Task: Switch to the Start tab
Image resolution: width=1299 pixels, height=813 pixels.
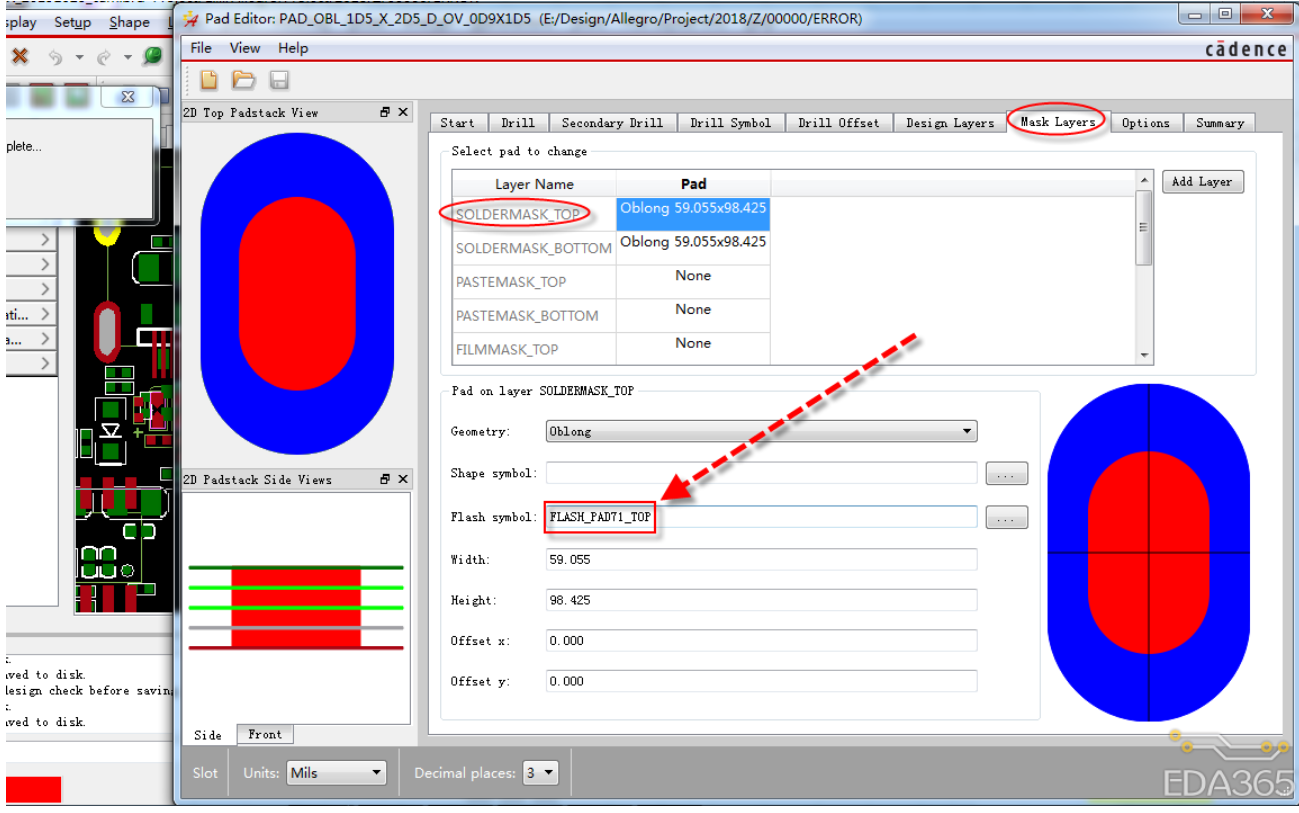Action: [458, 123]
